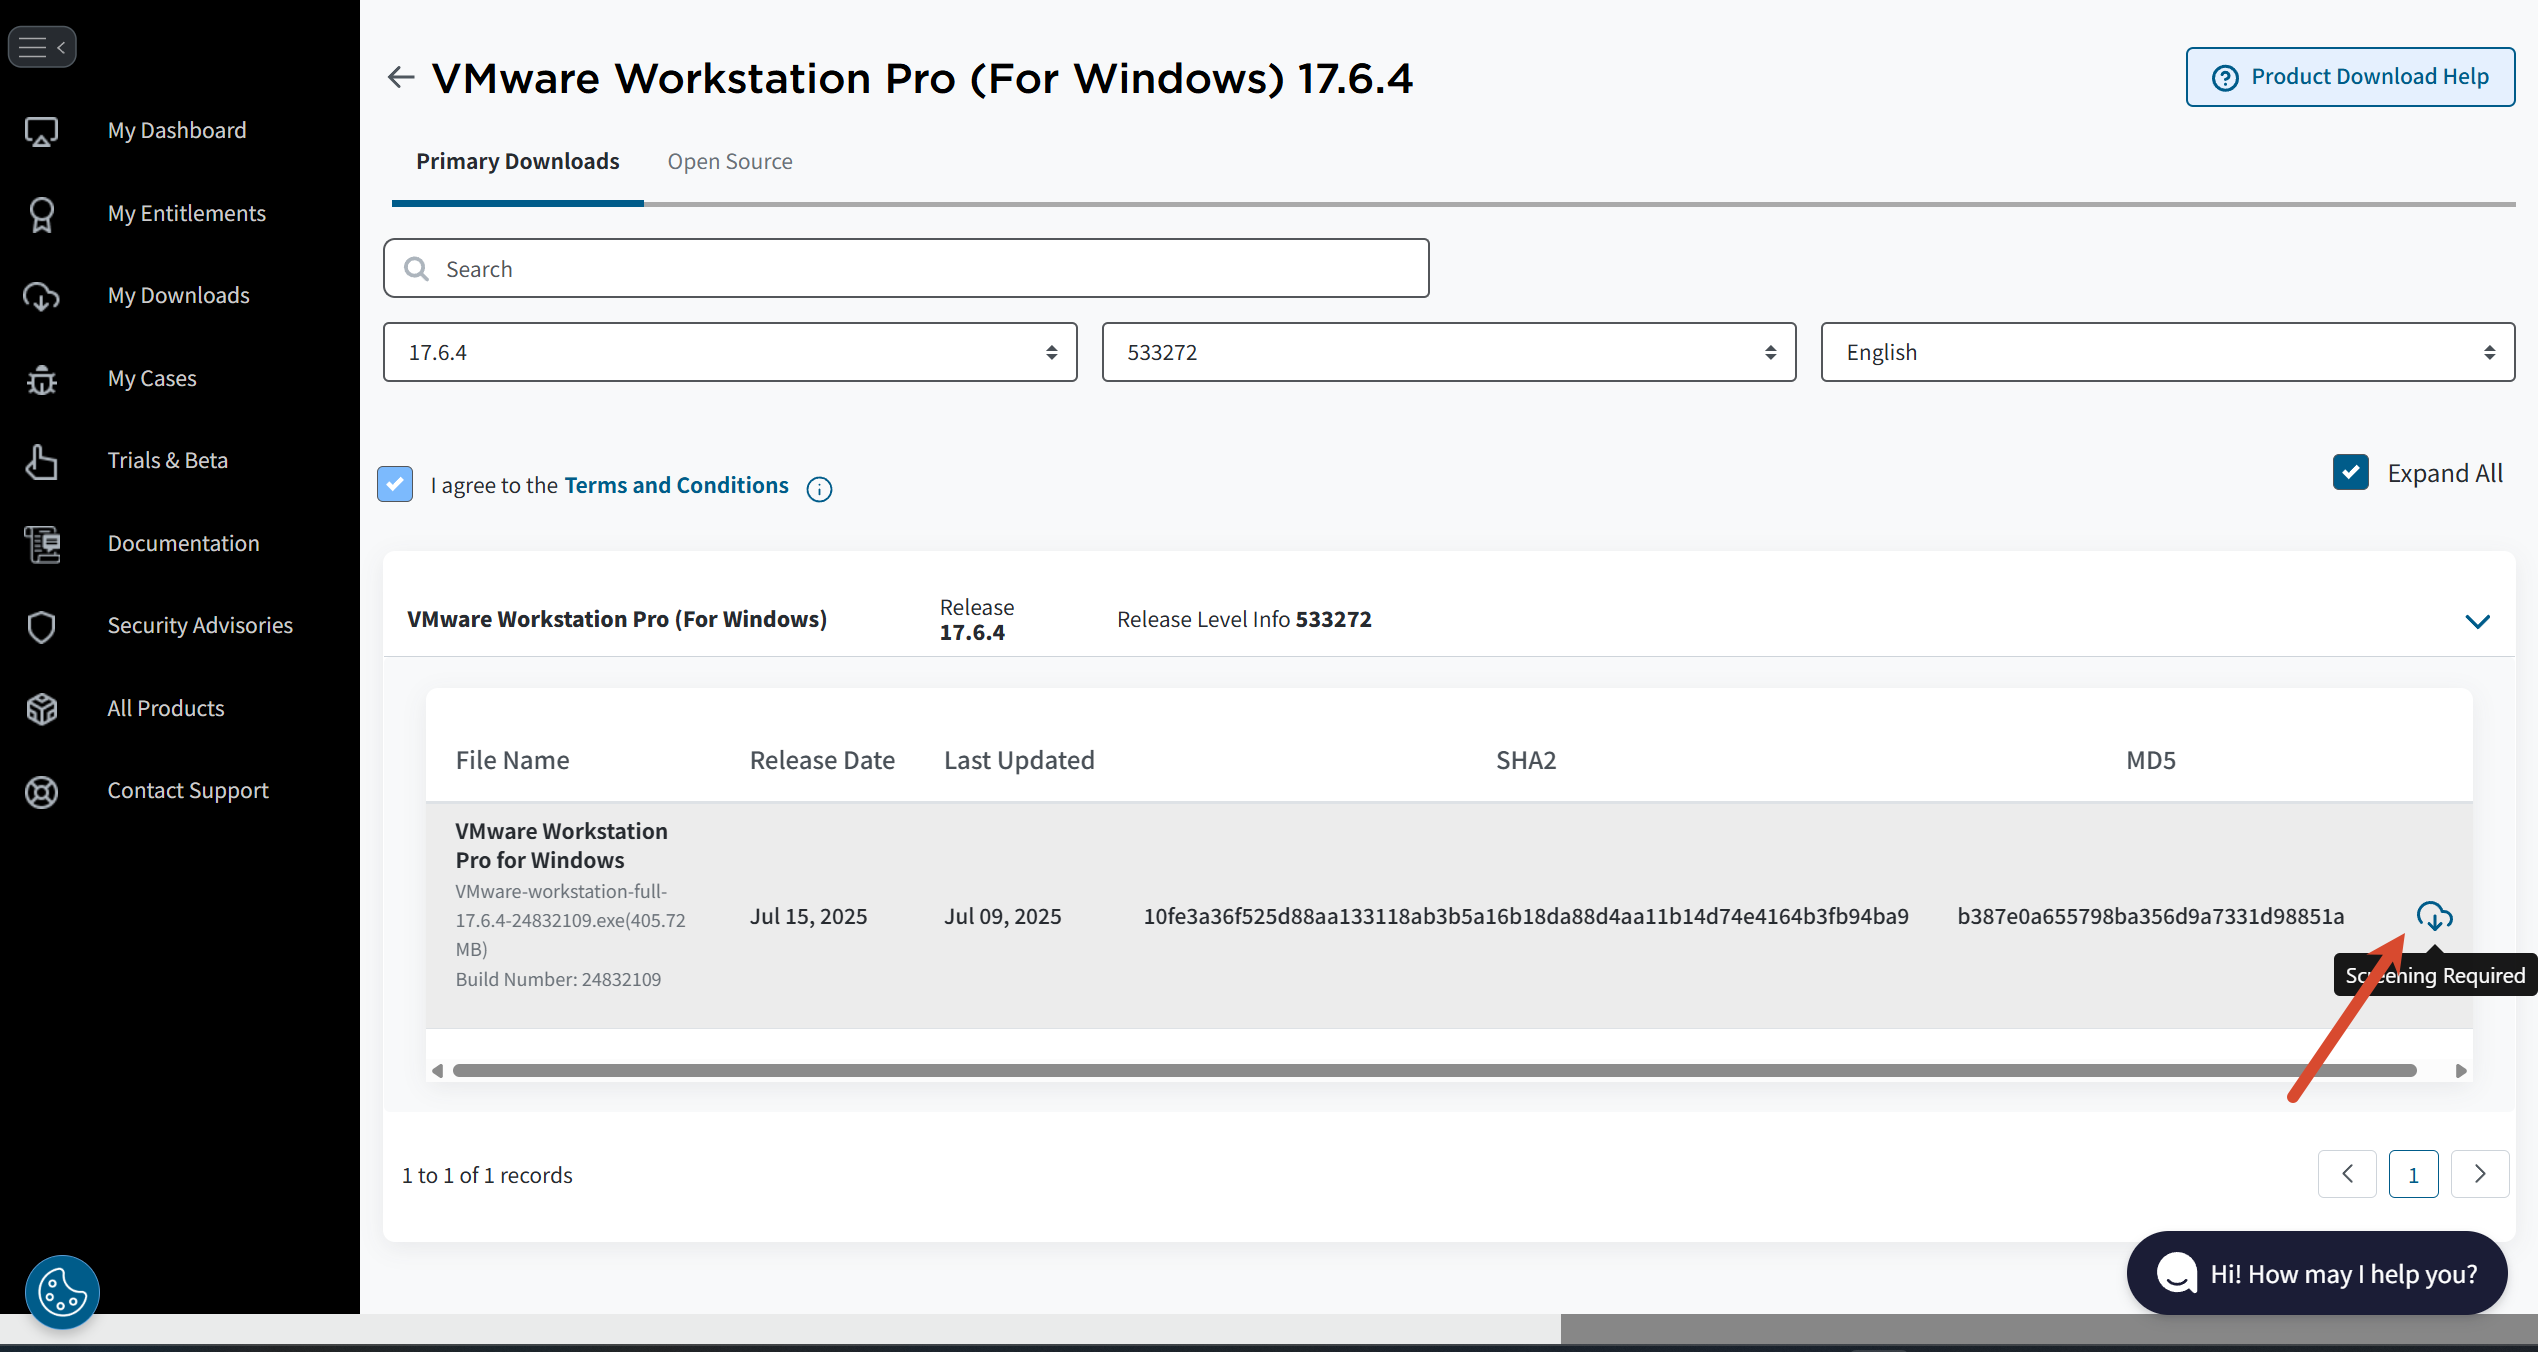Click the MD5 column header

coord(2151,761)
